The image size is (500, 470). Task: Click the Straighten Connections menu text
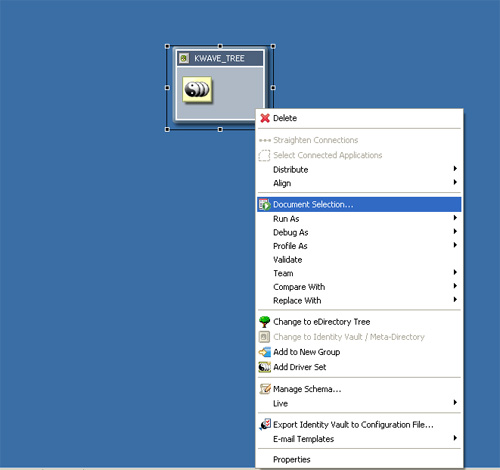pyautogui.click(x=316, y=140)
